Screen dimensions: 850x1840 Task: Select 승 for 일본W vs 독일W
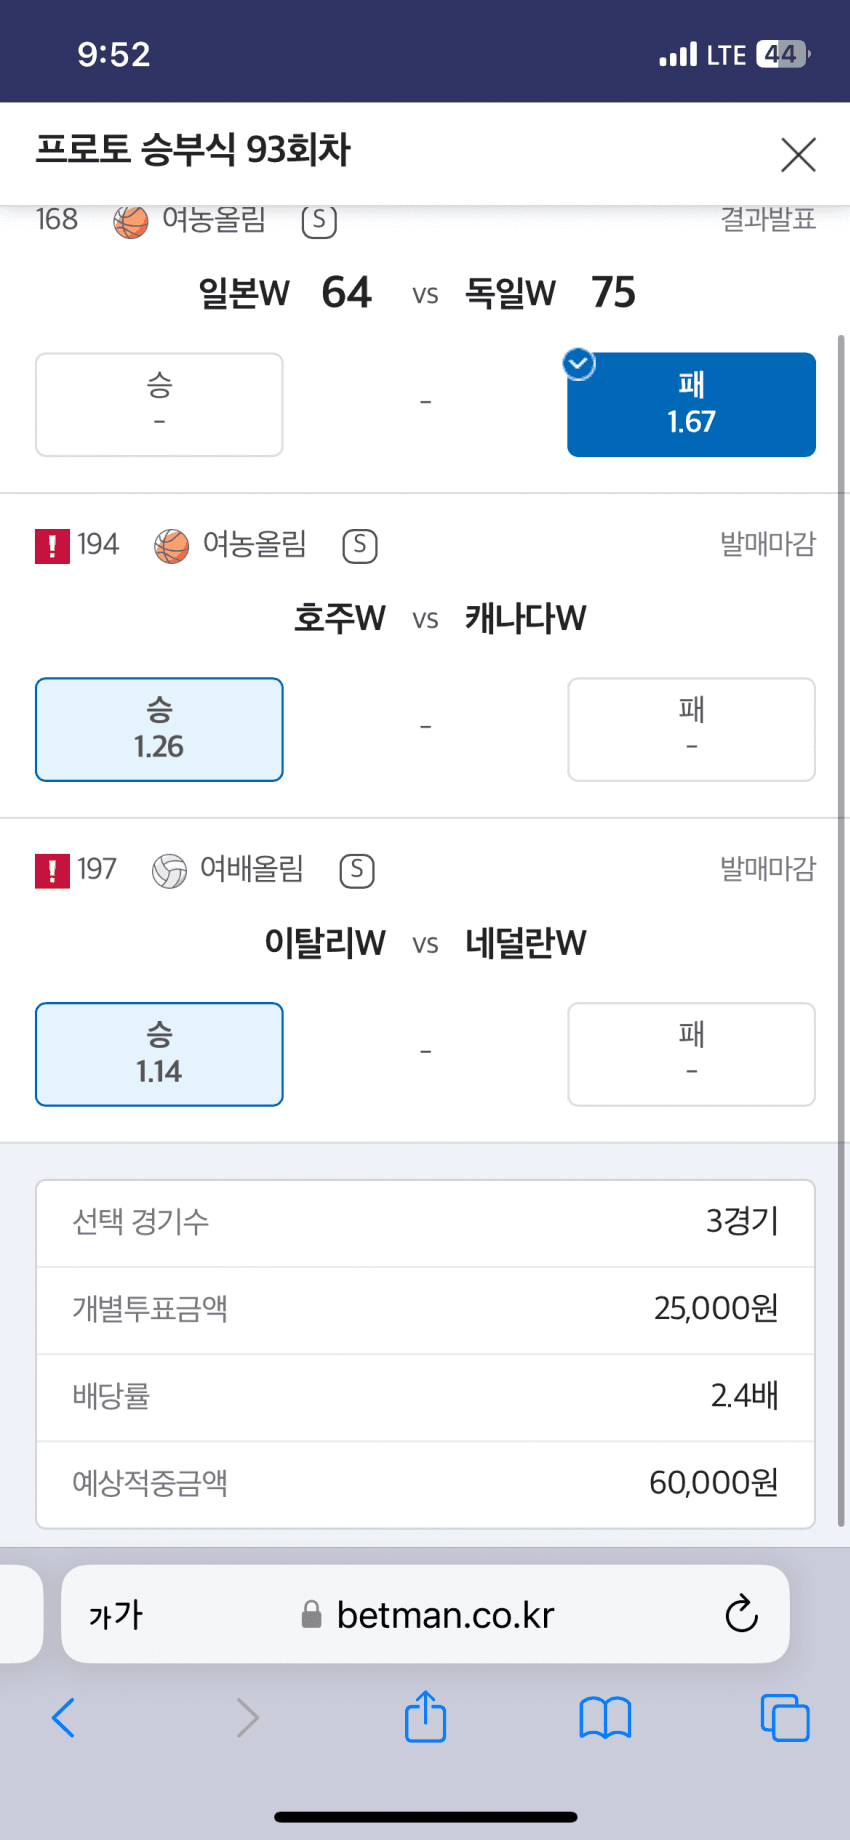159,404
